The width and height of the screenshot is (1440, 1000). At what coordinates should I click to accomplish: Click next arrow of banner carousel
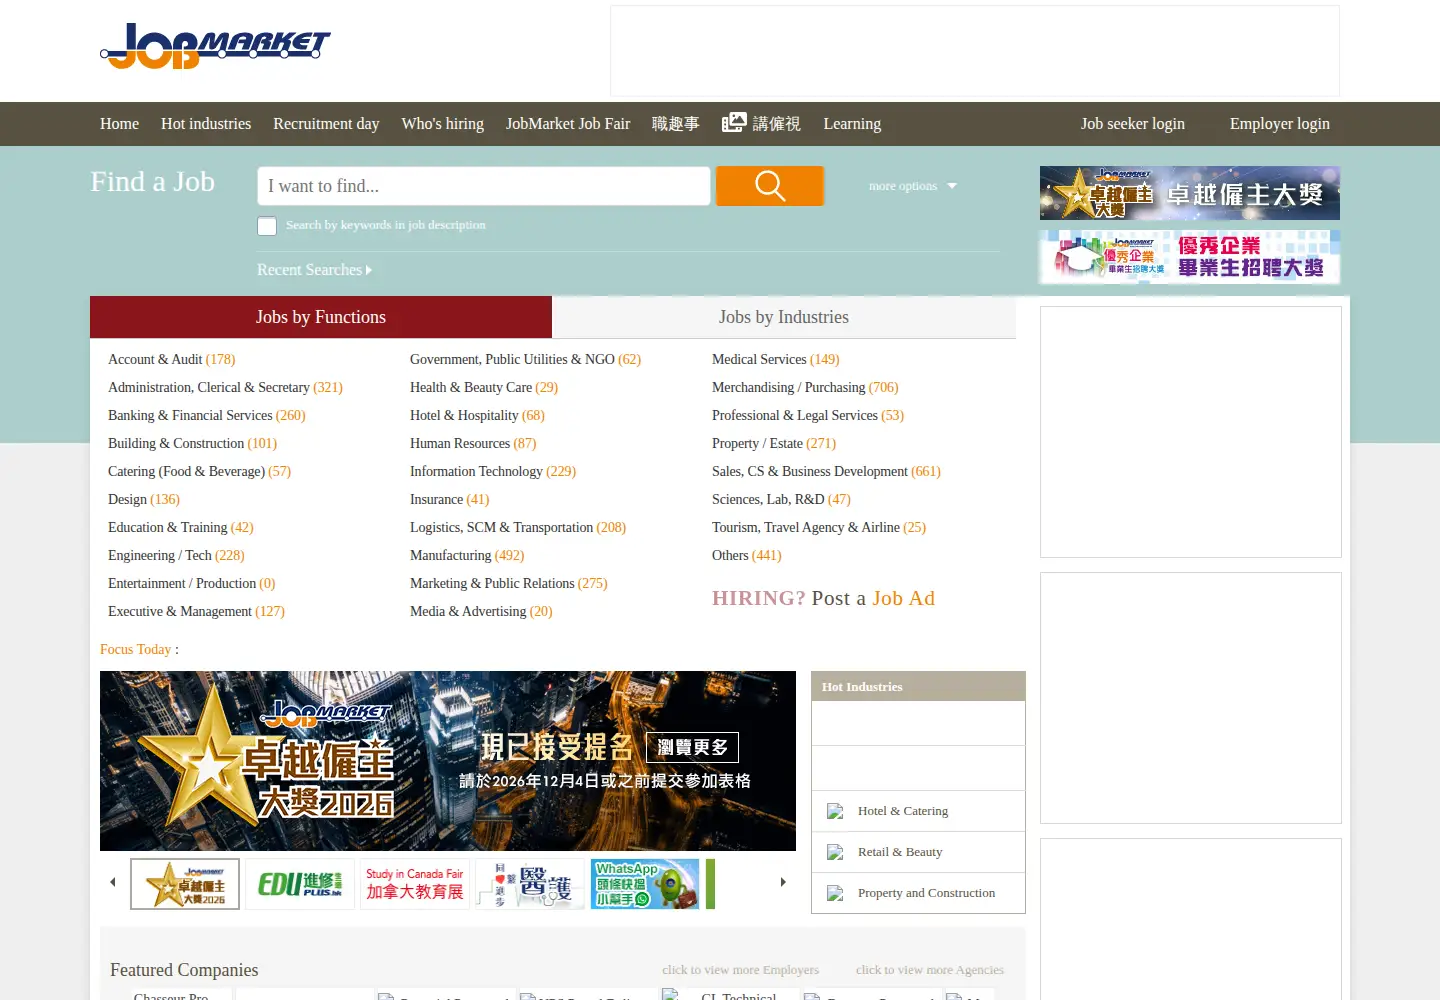click(783, 882)
